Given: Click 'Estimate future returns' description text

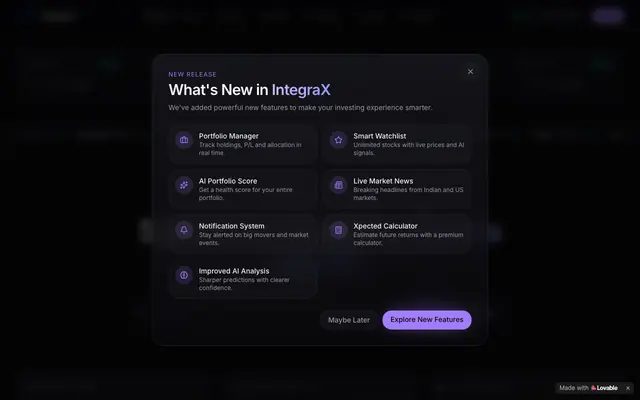Looking at the screenshot, I should (408, 239).
